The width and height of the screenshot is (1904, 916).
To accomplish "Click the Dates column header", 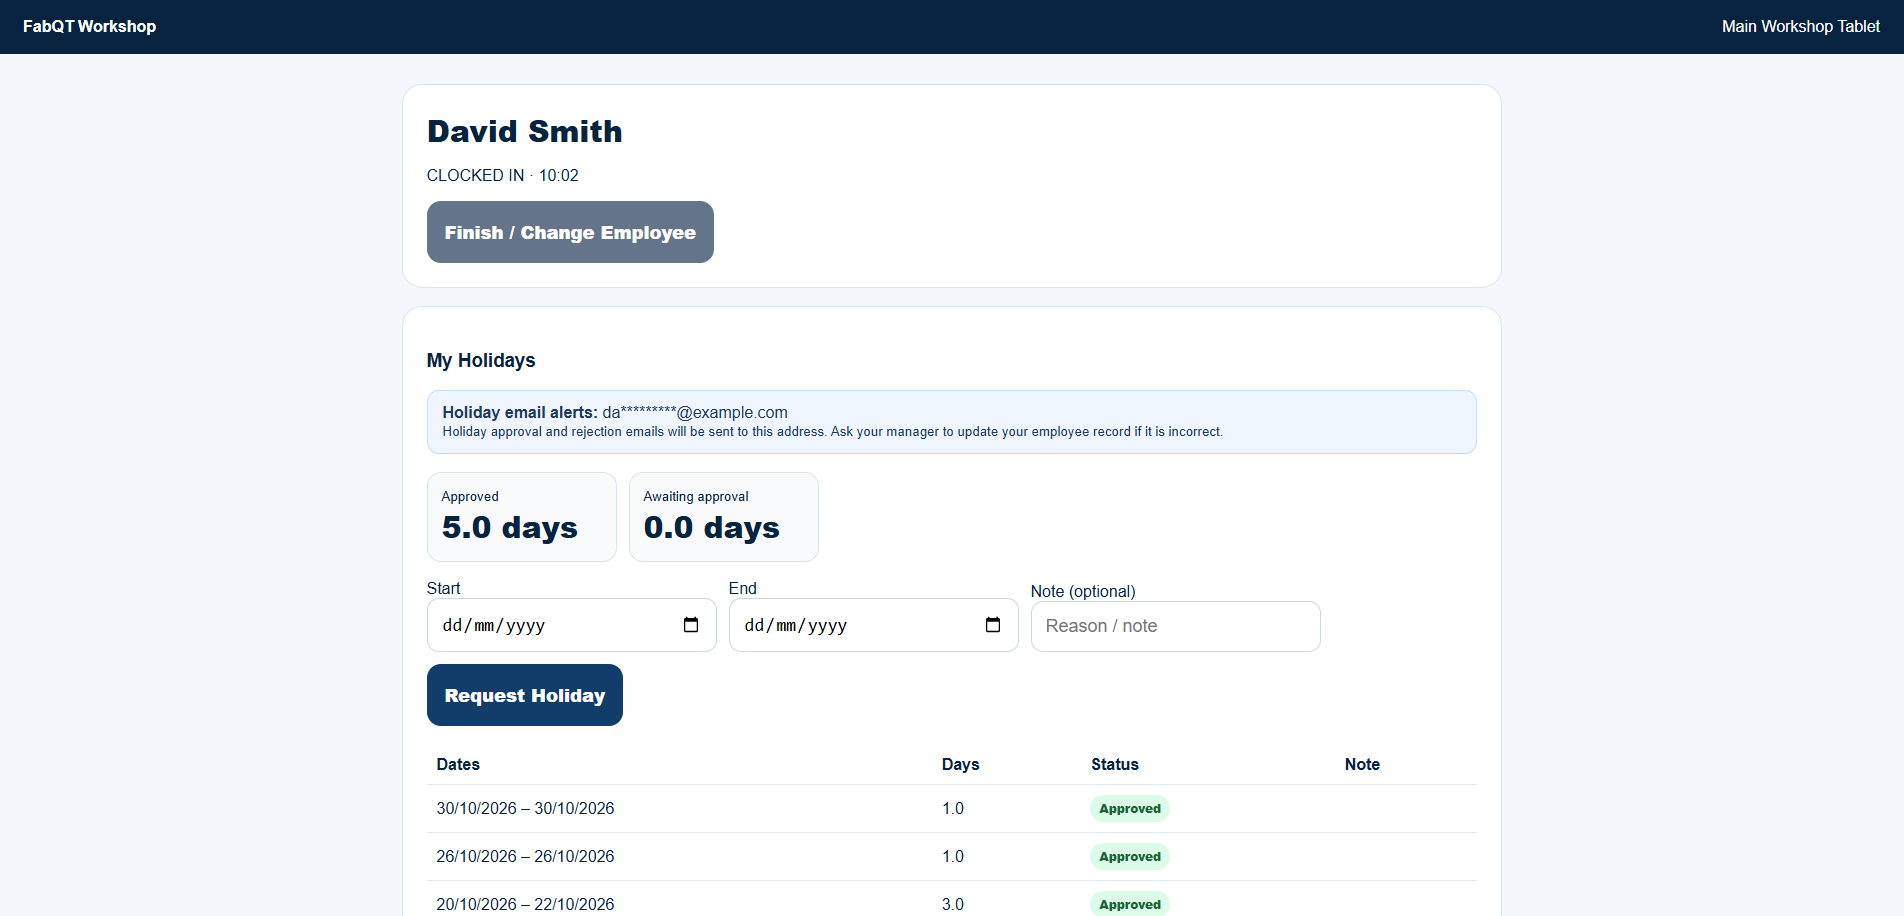I will (x=458, y=764).
